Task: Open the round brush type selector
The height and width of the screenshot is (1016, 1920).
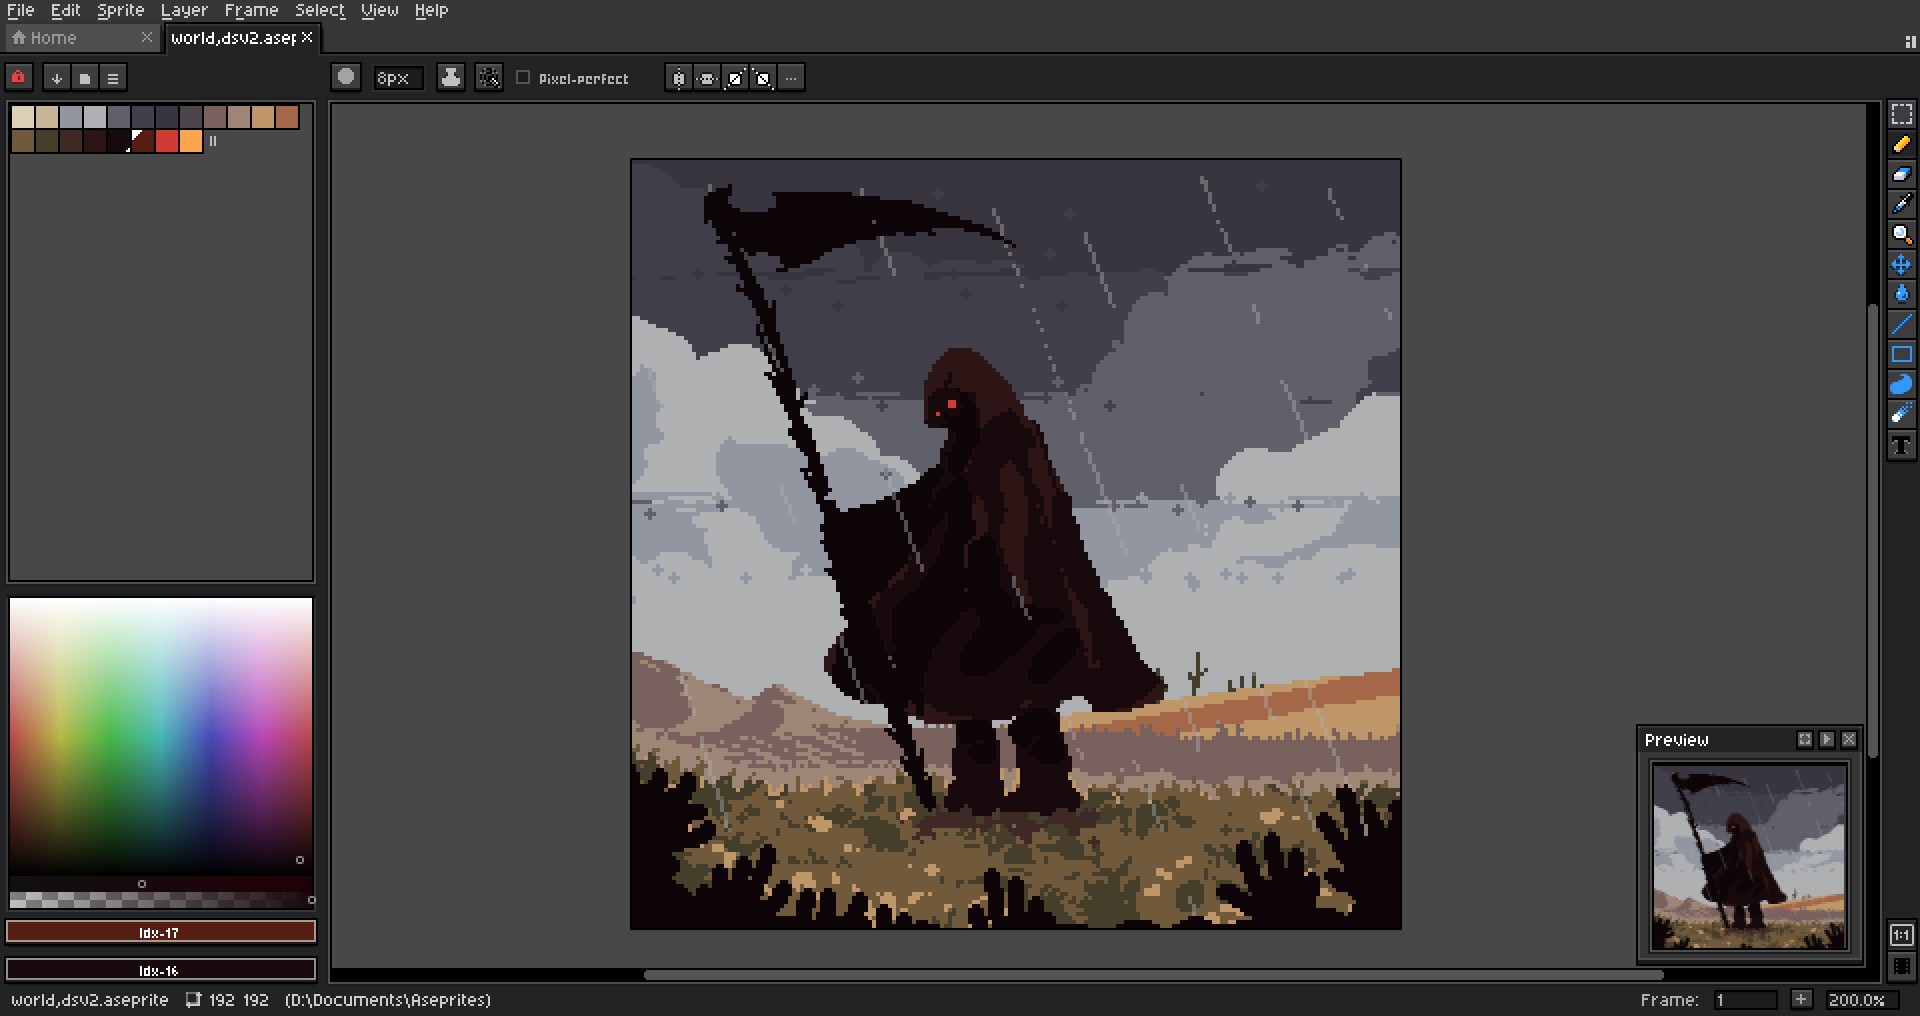Action: pos(346,77)
